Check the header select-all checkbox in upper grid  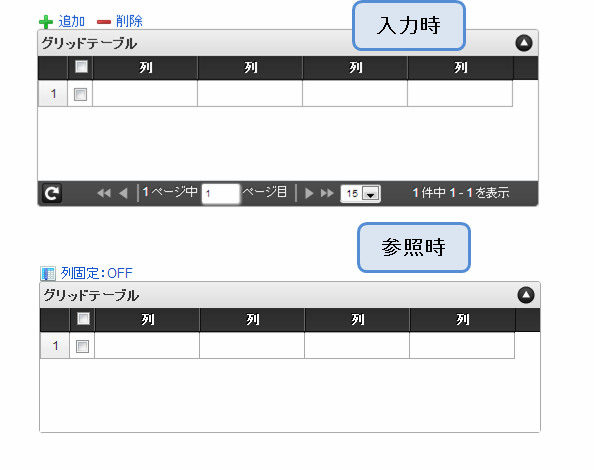point(81,66)
